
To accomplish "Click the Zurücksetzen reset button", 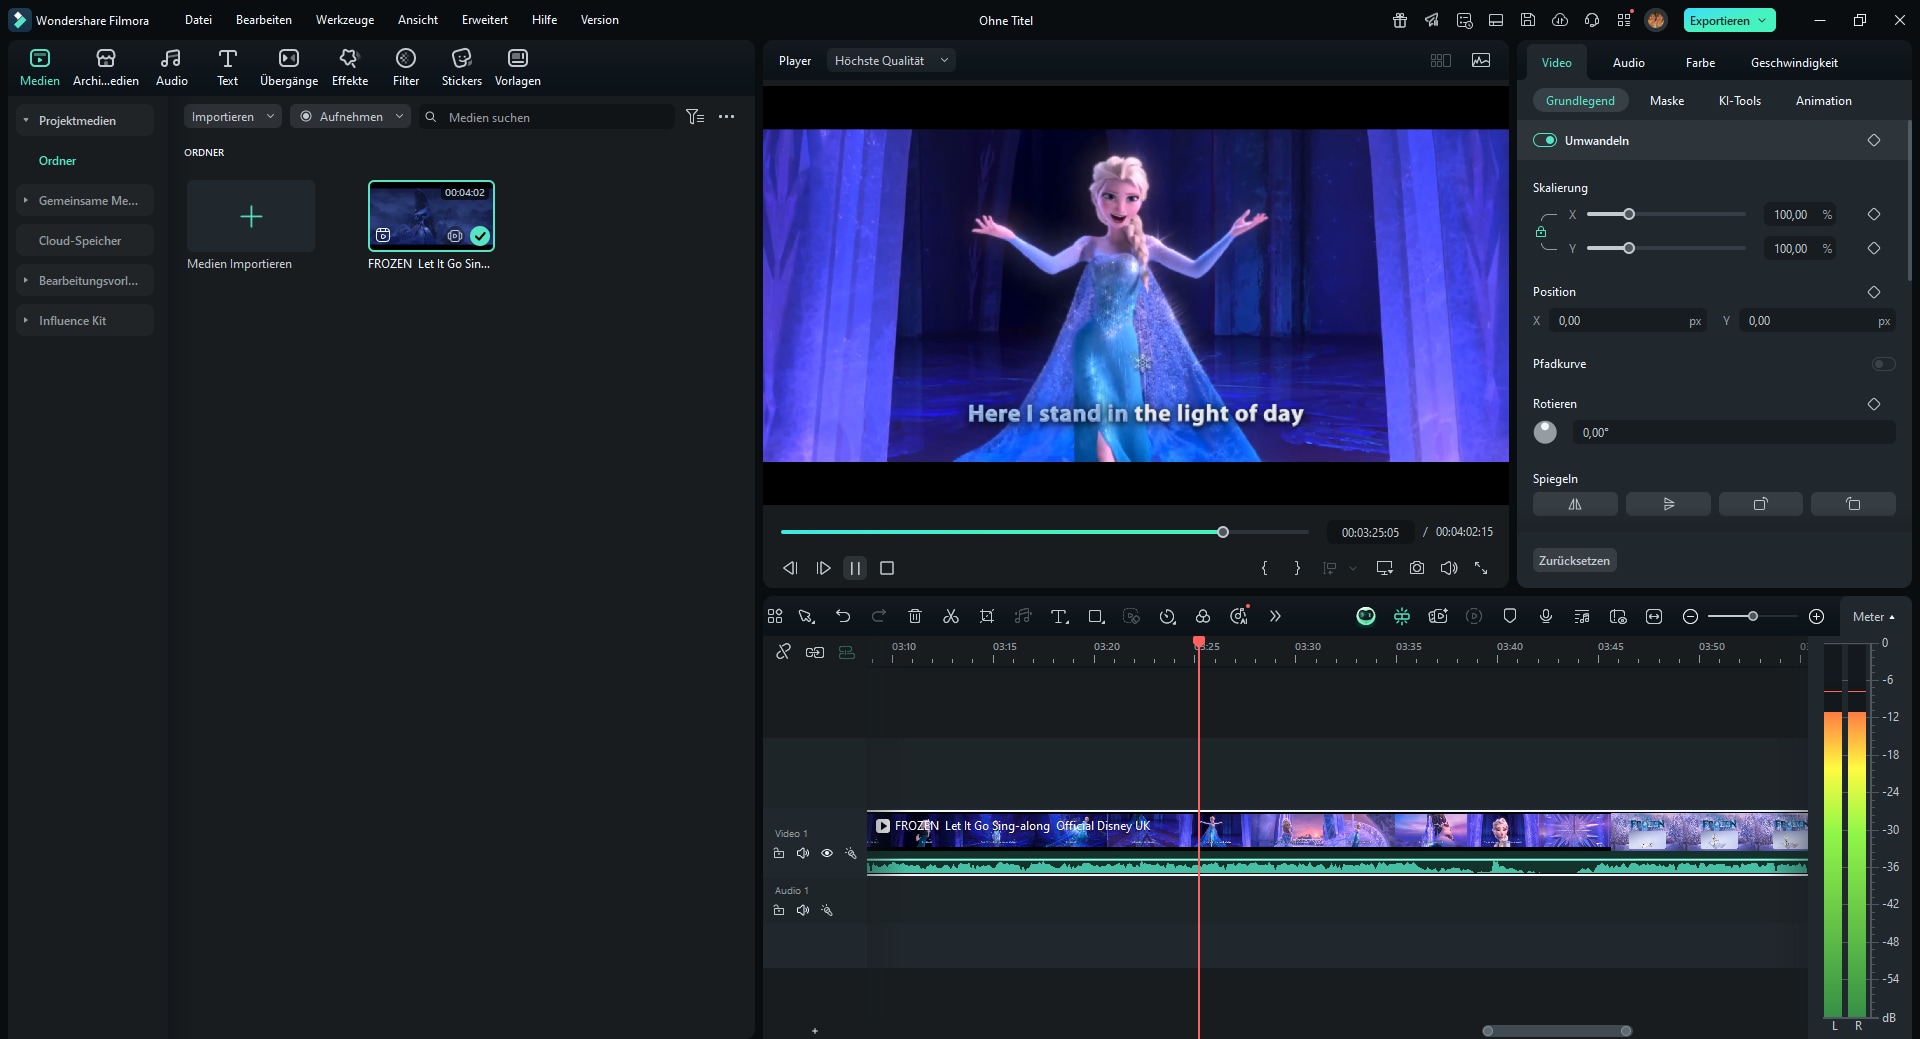I will pos(1574,561).
